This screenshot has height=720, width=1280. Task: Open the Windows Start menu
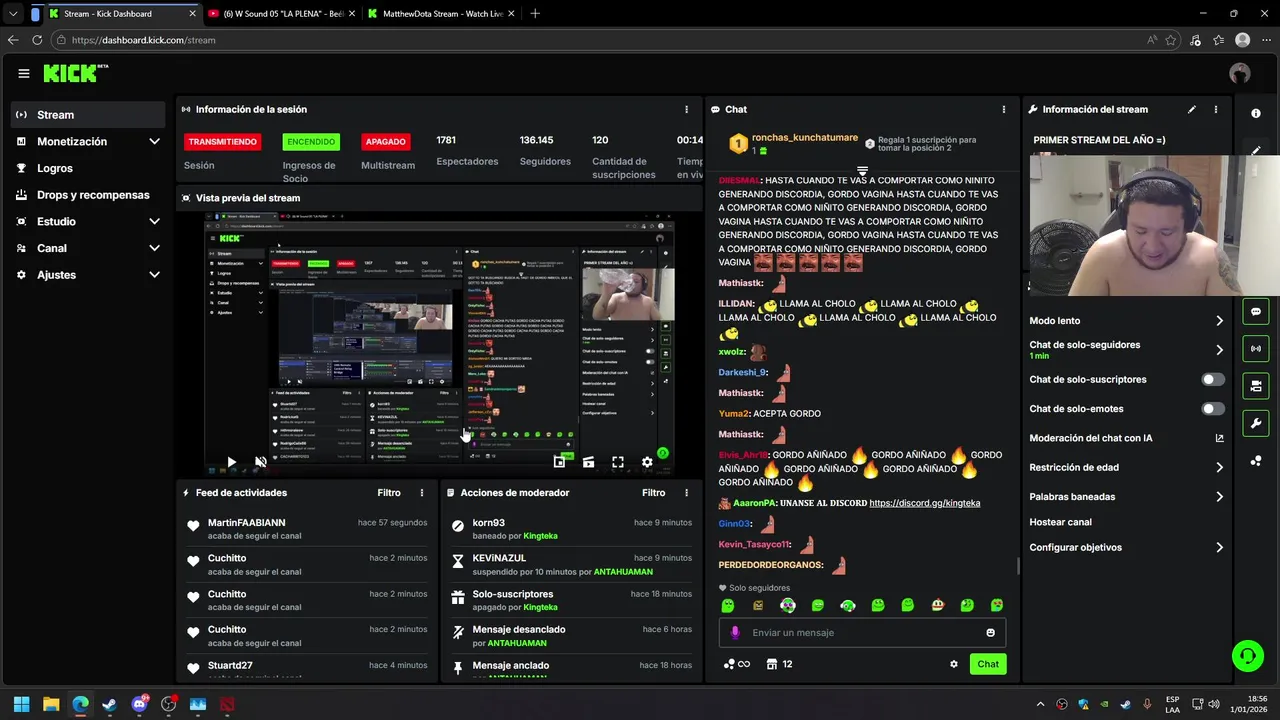click(x=22, y=704)
